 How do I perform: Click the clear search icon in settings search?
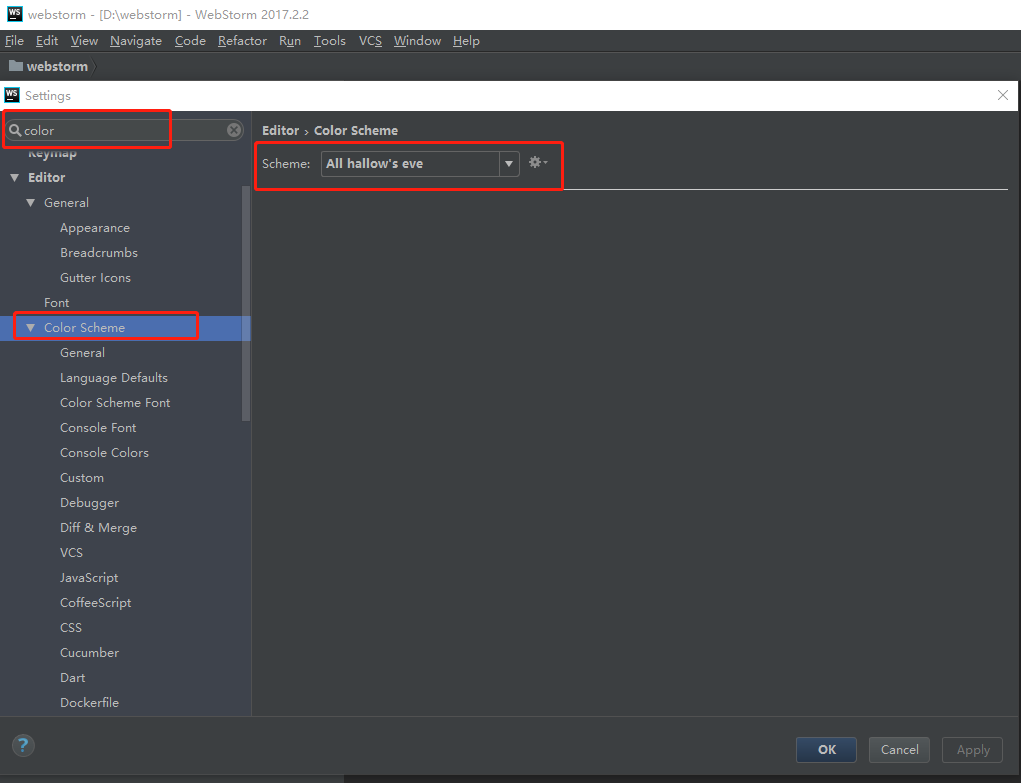click(233, 129)
